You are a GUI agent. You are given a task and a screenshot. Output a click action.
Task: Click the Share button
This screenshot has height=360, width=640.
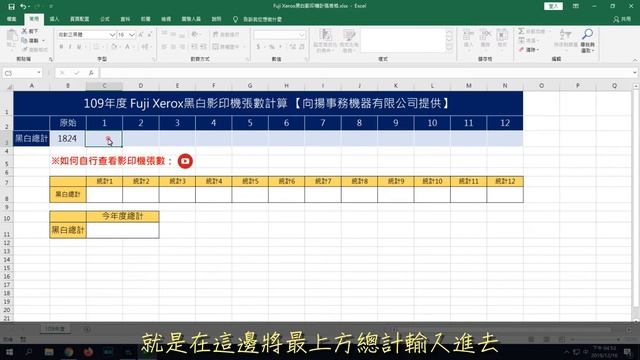[622, 19]
